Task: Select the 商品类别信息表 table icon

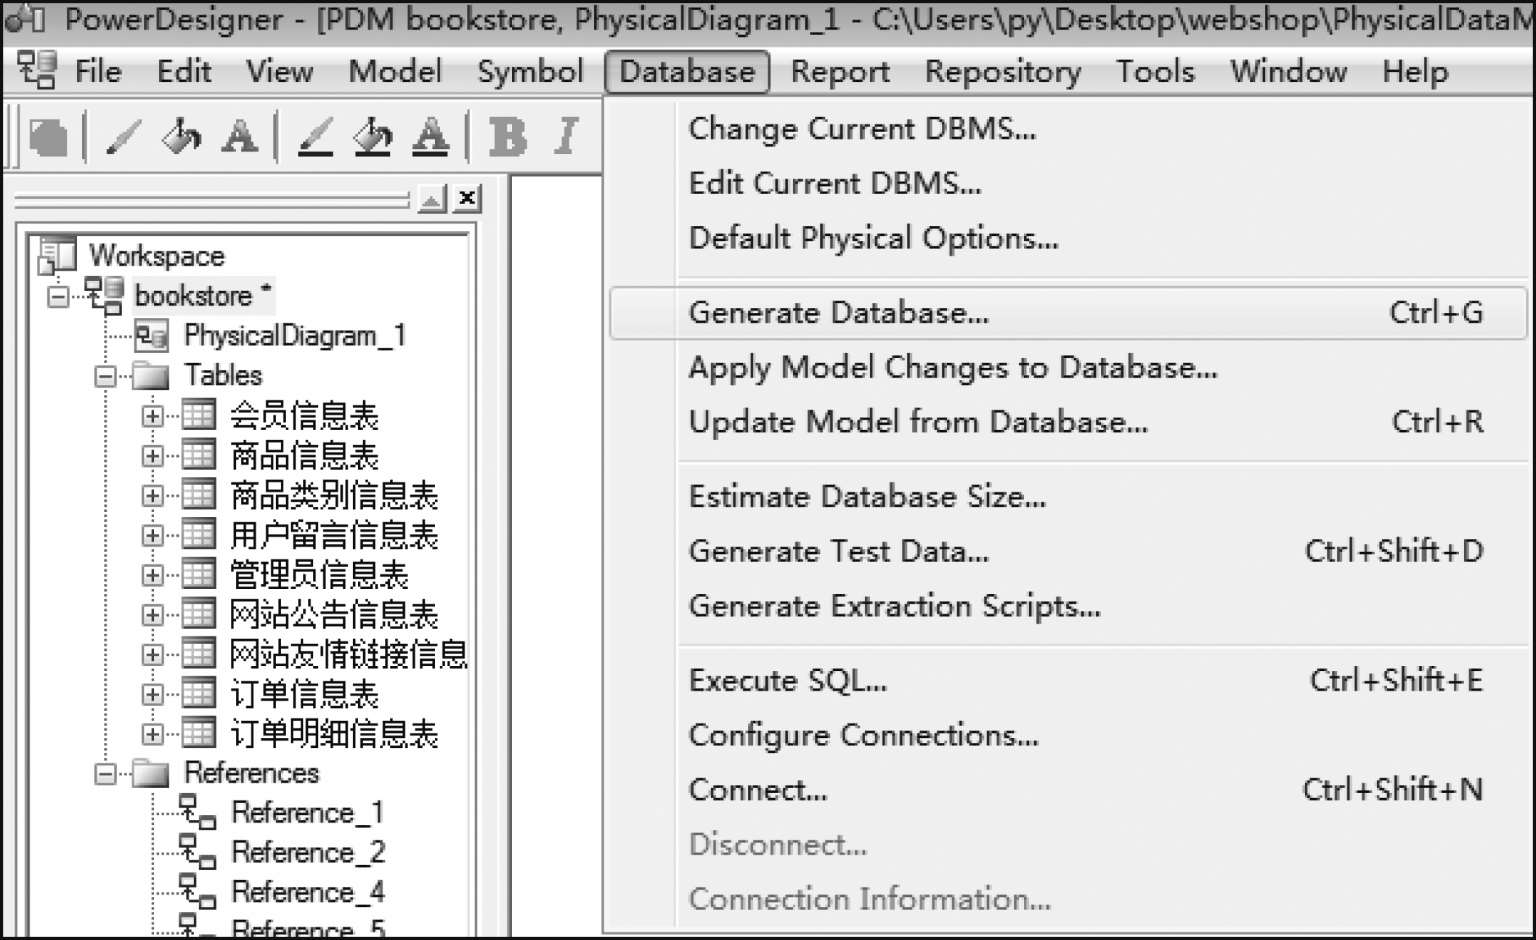Action: [x=199, y=495]
